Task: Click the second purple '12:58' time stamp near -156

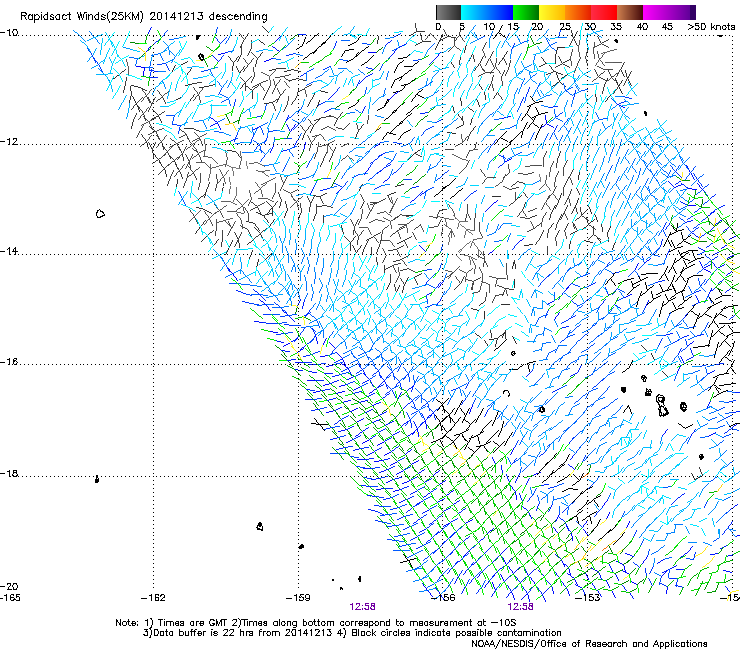Action: tap(521, 607)
